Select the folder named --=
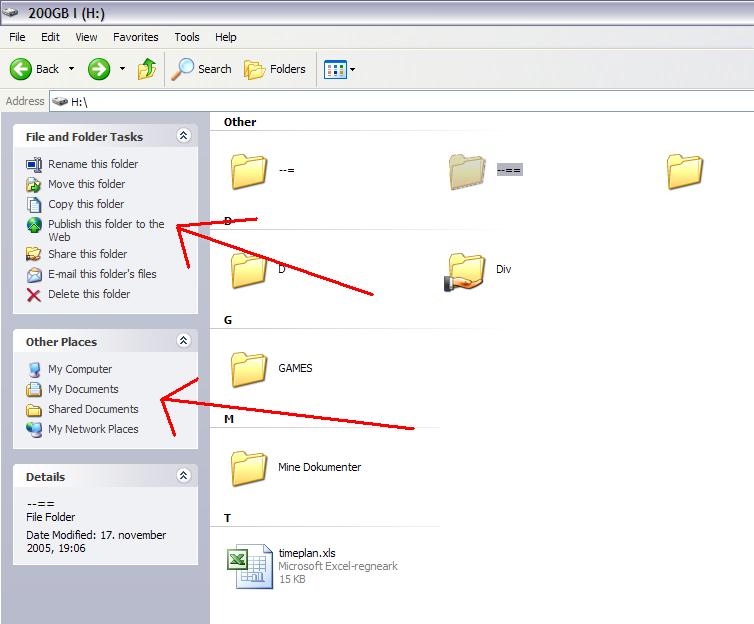Viewport: 754px width, 624px height. [249, 171]
